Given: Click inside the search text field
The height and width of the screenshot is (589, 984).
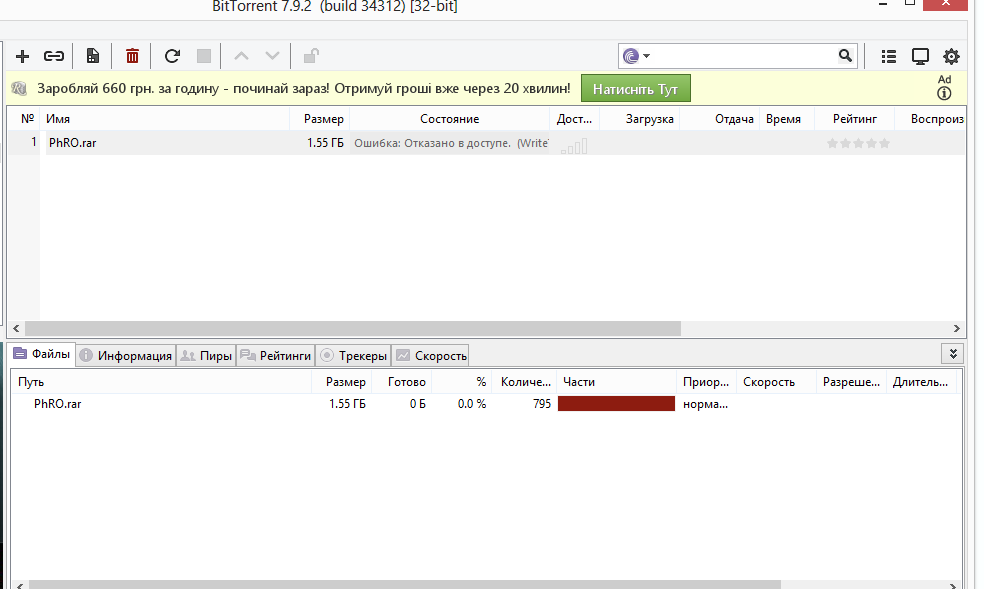Looking at the screenshot, I should (744, 56).
